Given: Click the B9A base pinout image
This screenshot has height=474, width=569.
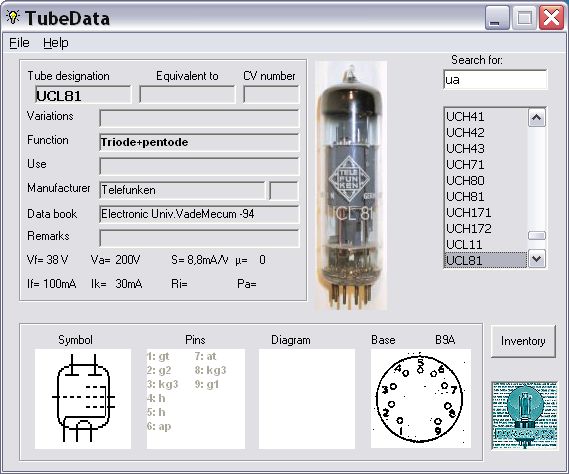Looking at the screenshot, I should 421,399.
